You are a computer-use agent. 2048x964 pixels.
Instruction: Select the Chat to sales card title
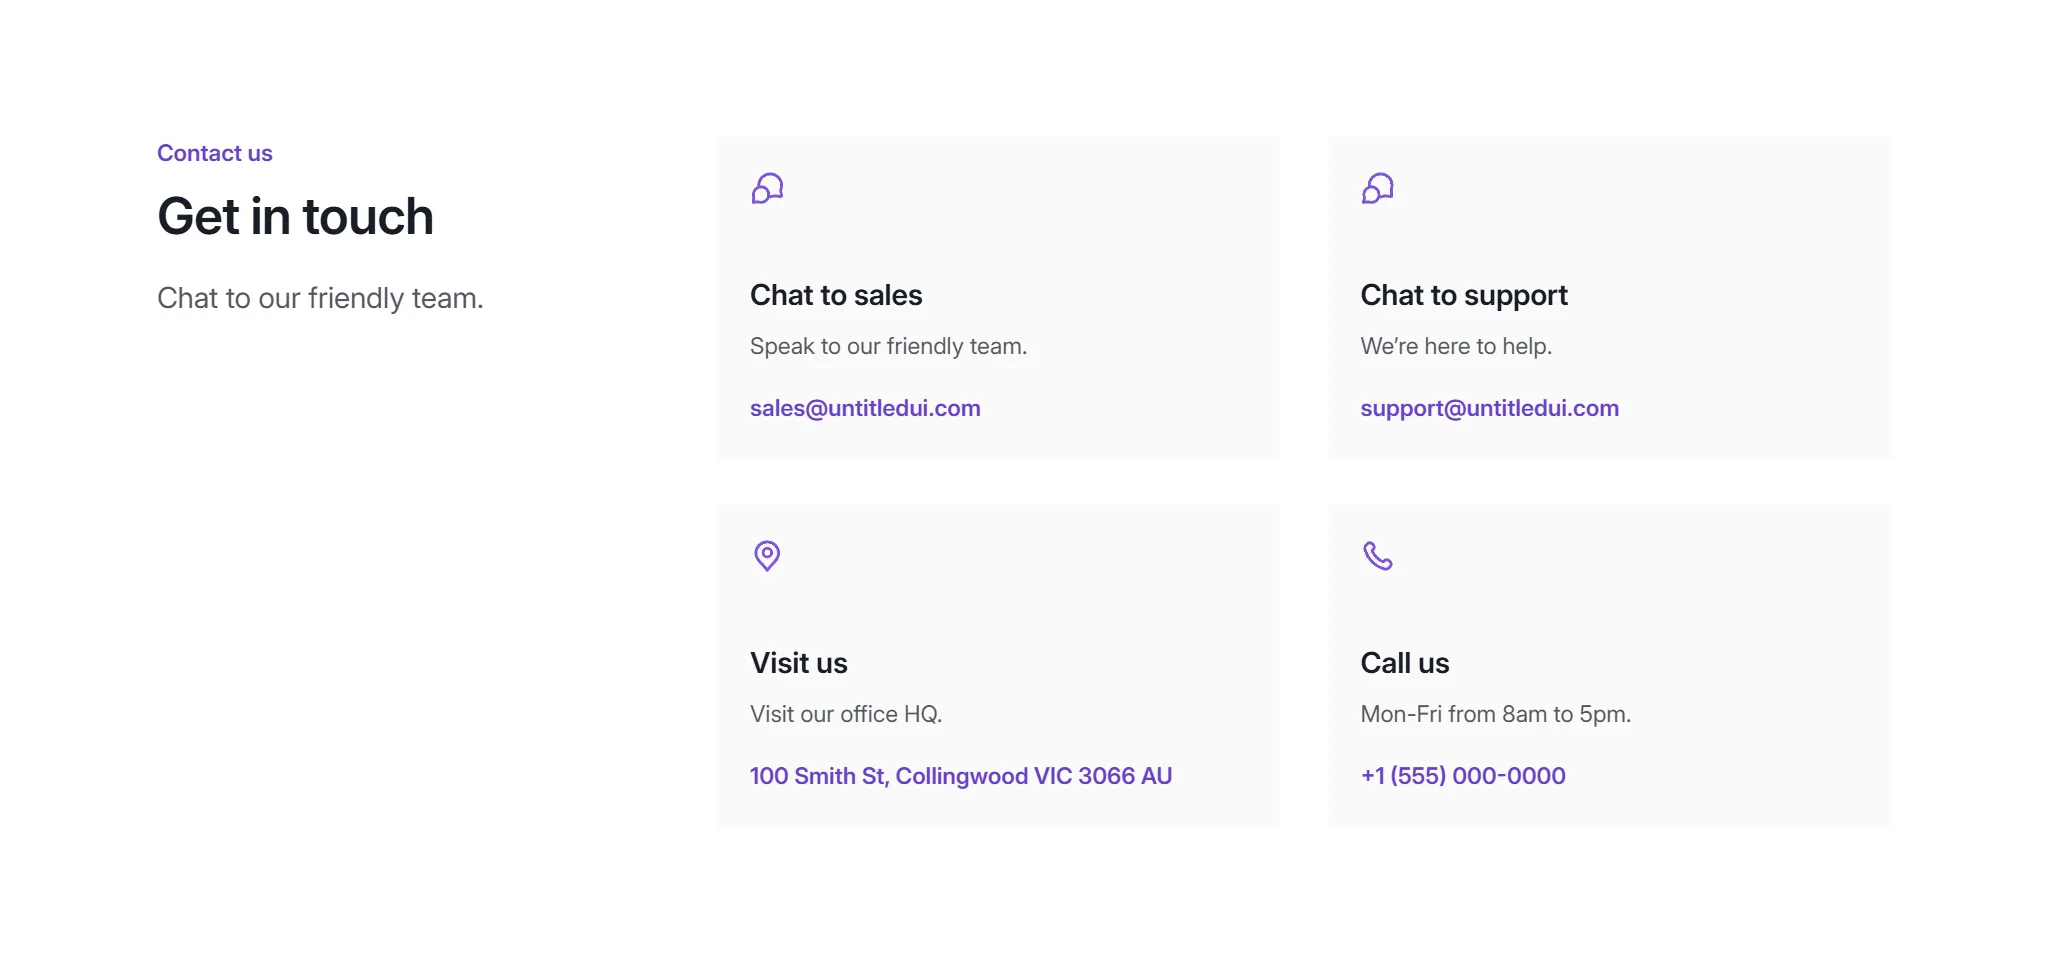point(836,295)
